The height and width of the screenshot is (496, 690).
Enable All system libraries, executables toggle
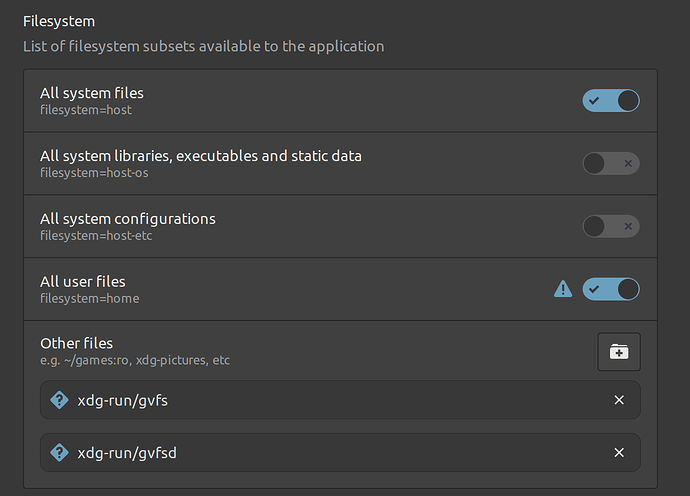(611, 164)
